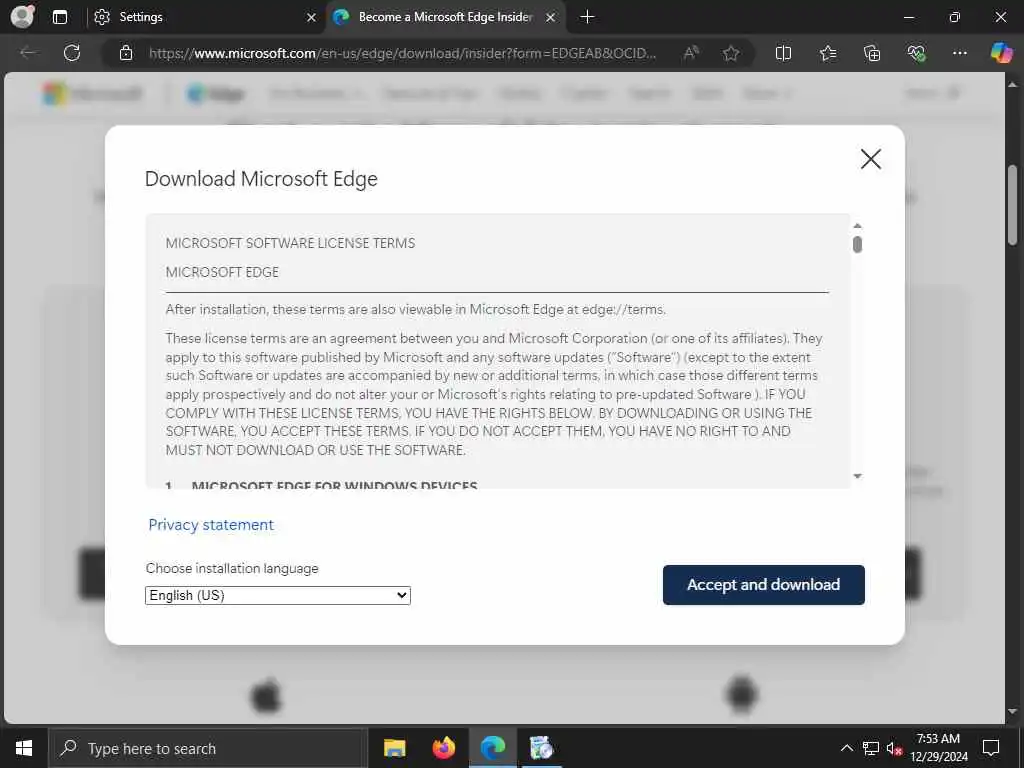Image resolution: width=1024 pixels, height=768 pixels.
Task: Close the Edge Insider tab
Action: click(551, 18)
